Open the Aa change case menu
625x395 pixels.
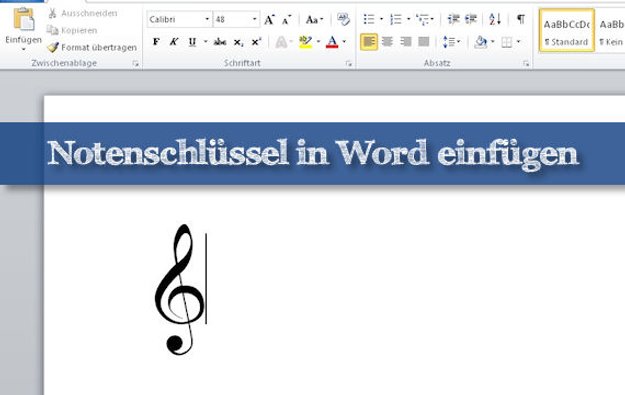[314, 19]
